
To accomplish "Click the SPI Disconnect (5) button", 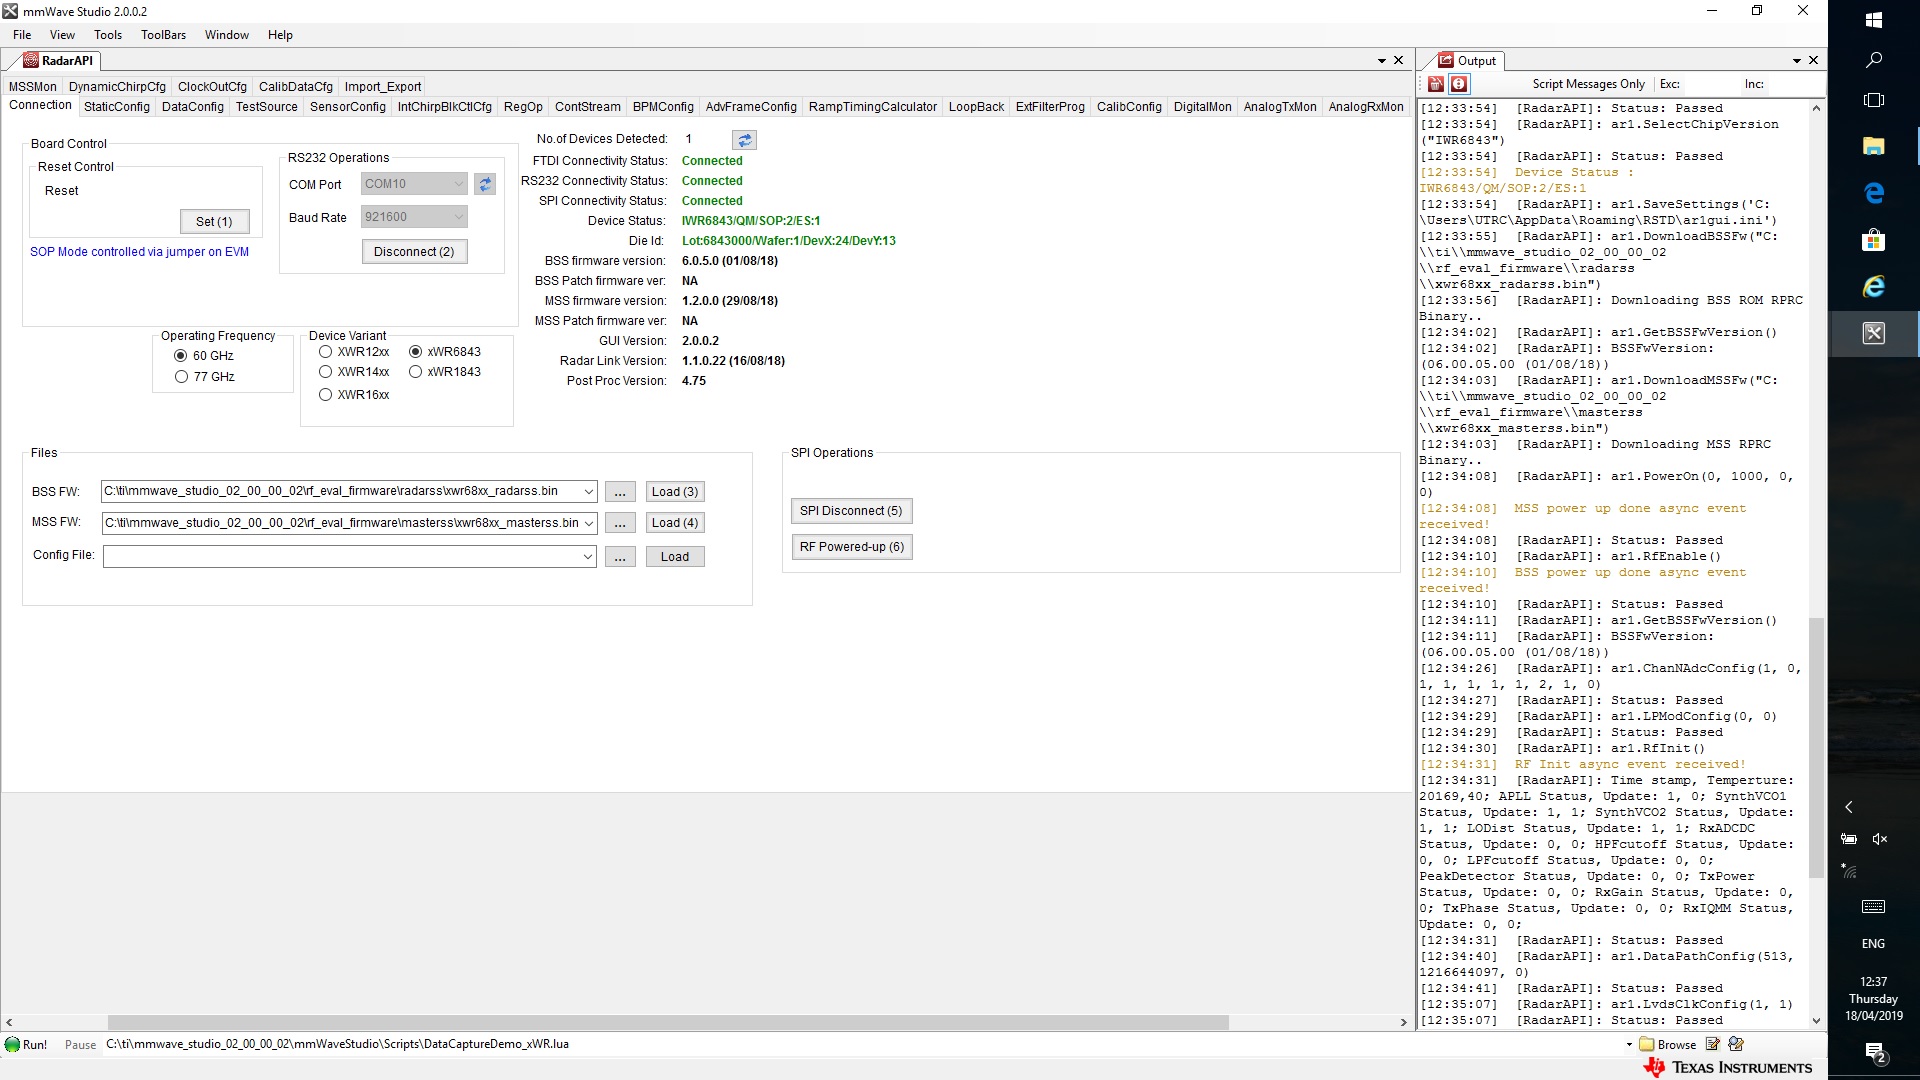I will [x=851, y=511].
